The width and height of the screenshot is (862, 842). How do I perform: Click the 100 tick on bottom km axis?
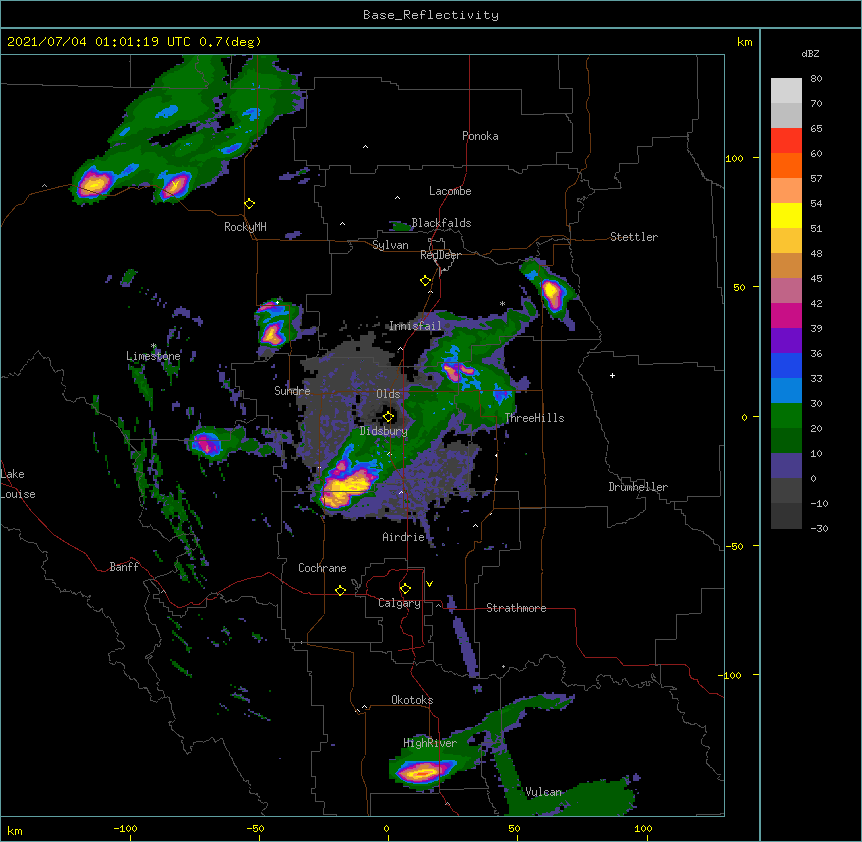(643, 828)
